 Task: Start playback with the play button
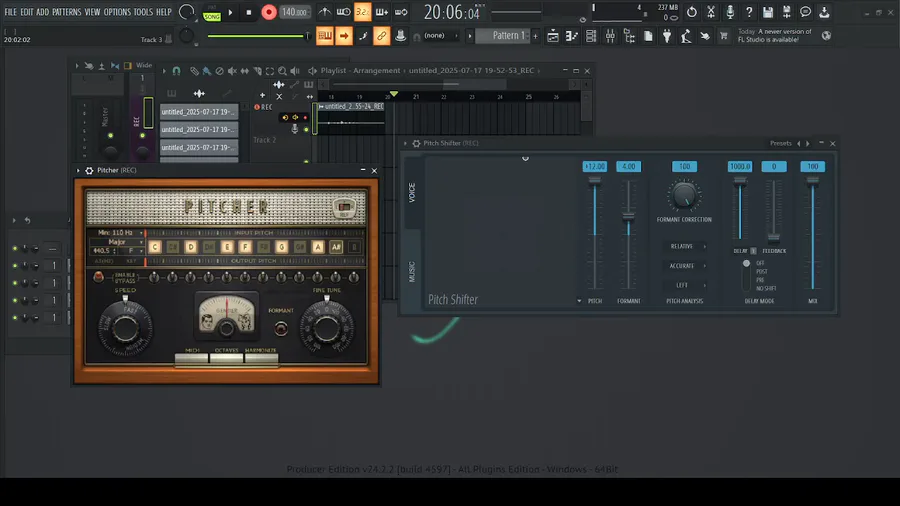pos(230,12)
